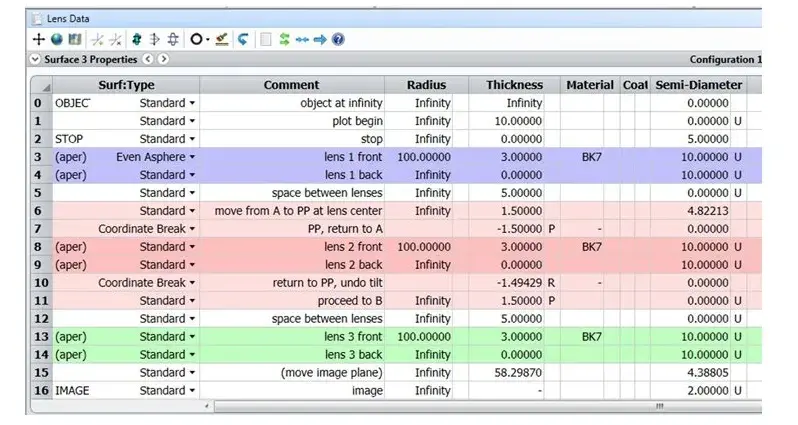Click the globe icon in the toolbar
This screenshot has height=425, width=798.
pyautogui.click(x=57, y=39)
